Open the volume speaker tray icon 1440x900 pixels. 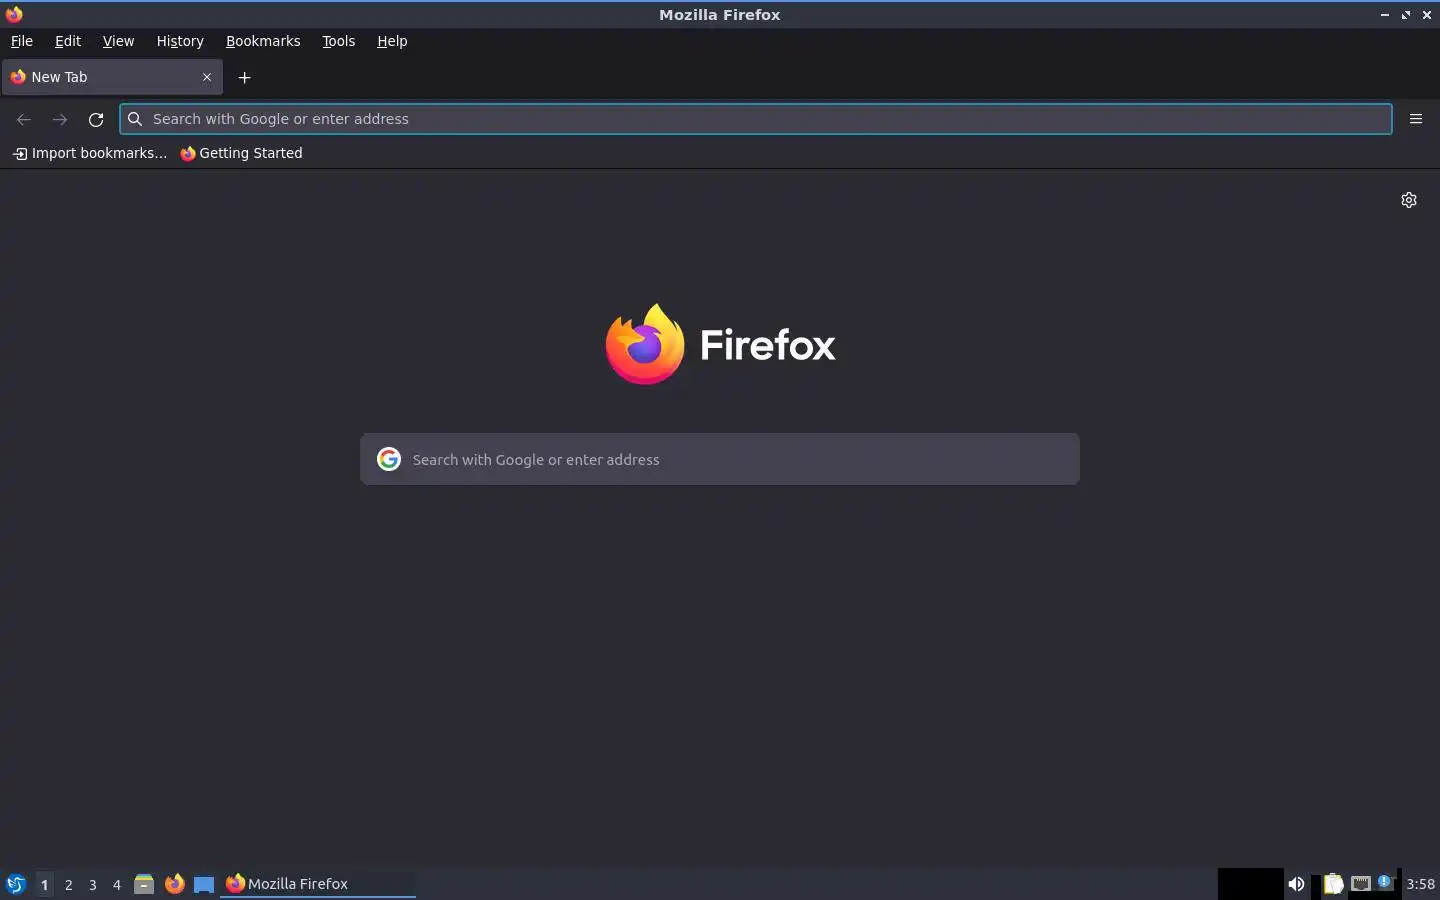pos(1296,884)
